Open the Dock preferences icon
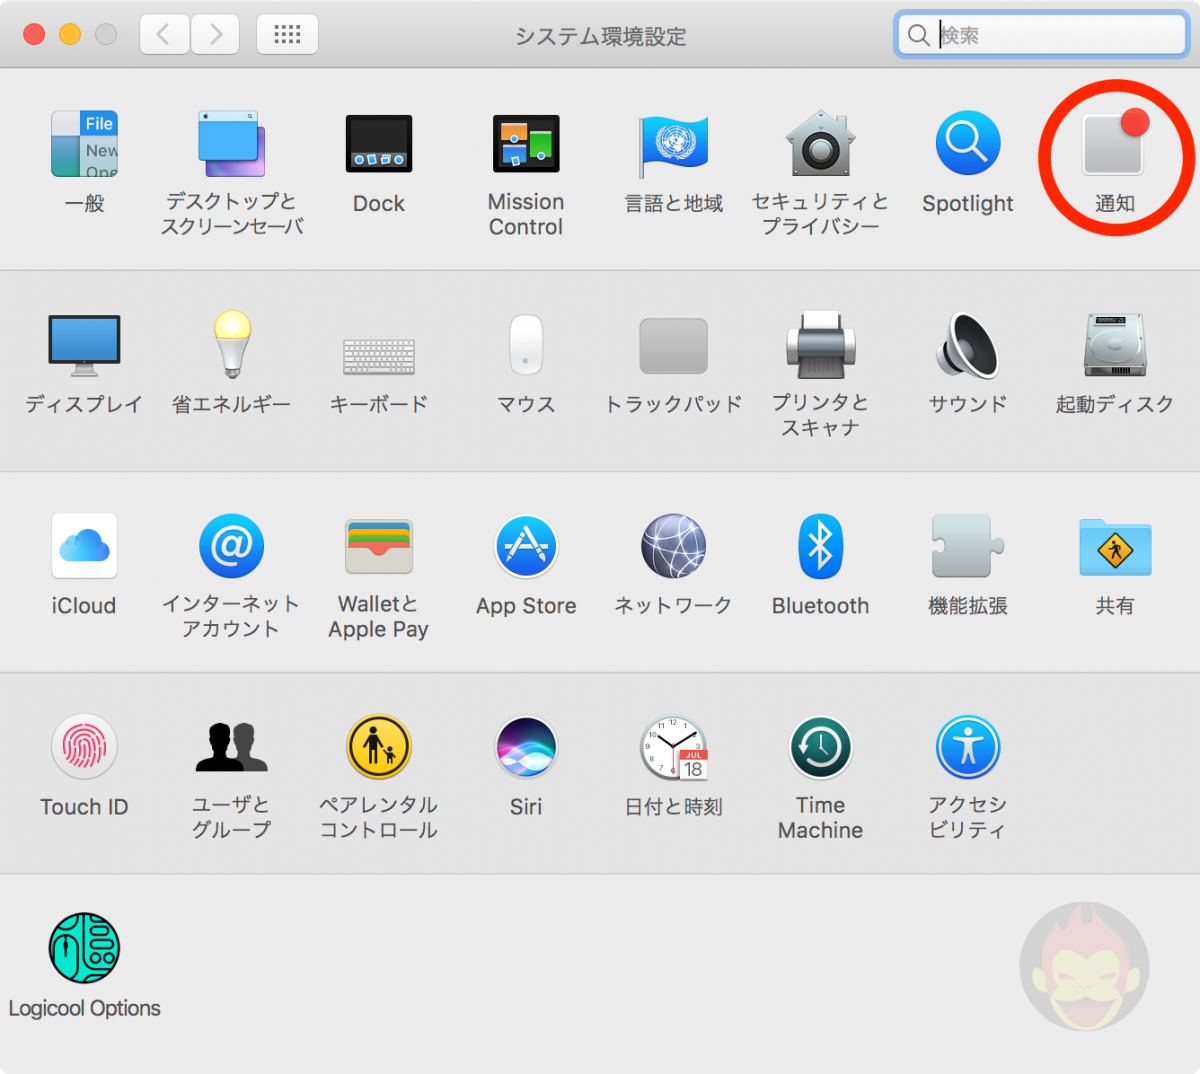The image size is (1200, 1074). coord(379,146)
